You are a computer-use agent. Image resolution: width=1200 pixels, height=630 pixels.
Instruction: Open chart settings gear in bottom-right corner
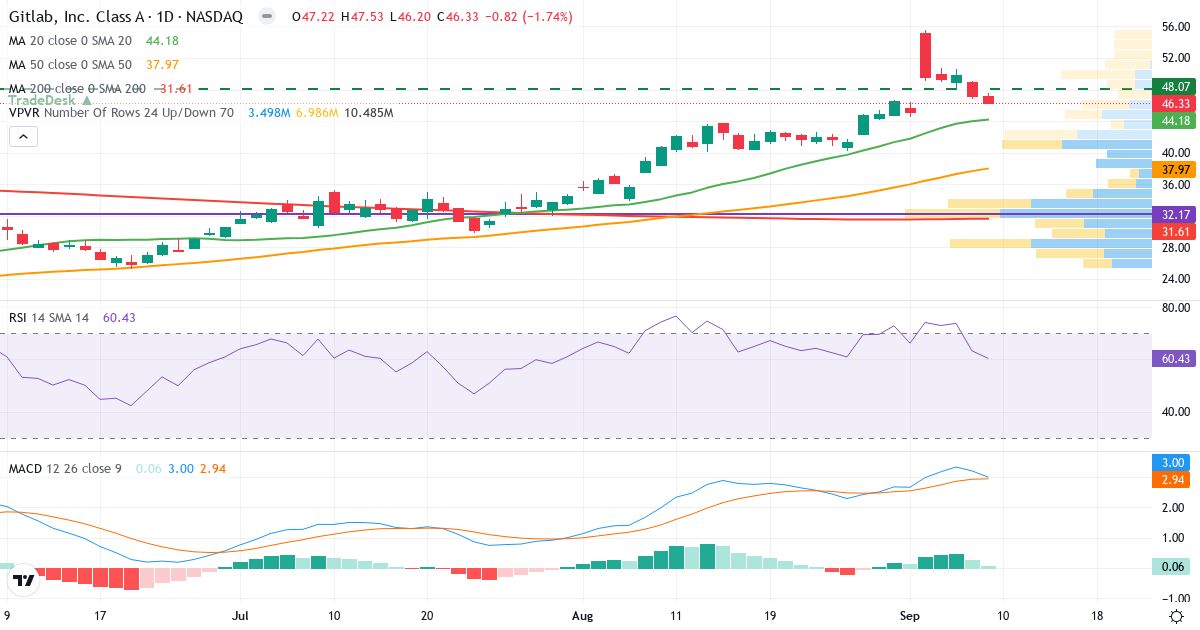[1177, 616]
